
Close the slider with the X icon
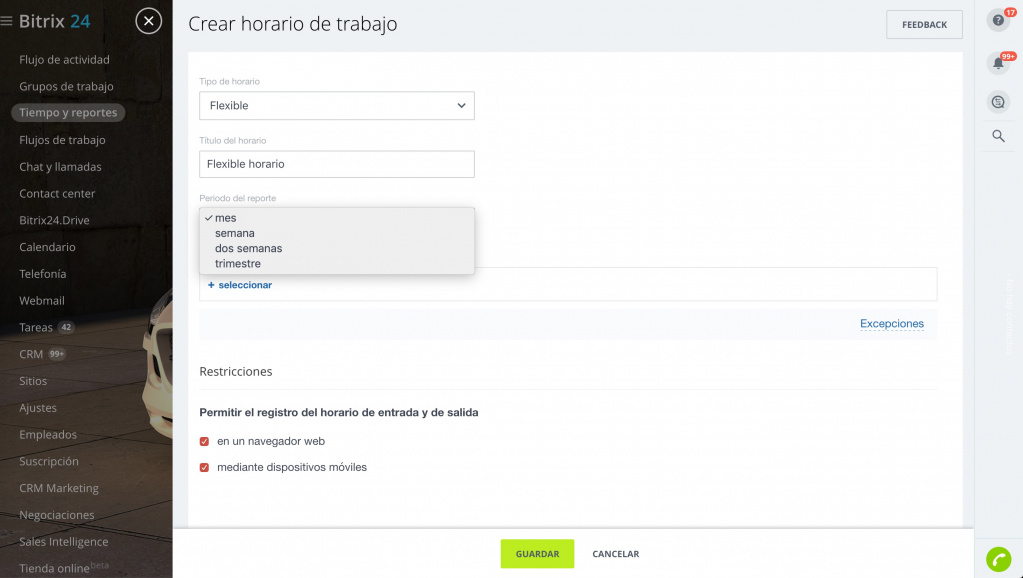tap(148, 20)
